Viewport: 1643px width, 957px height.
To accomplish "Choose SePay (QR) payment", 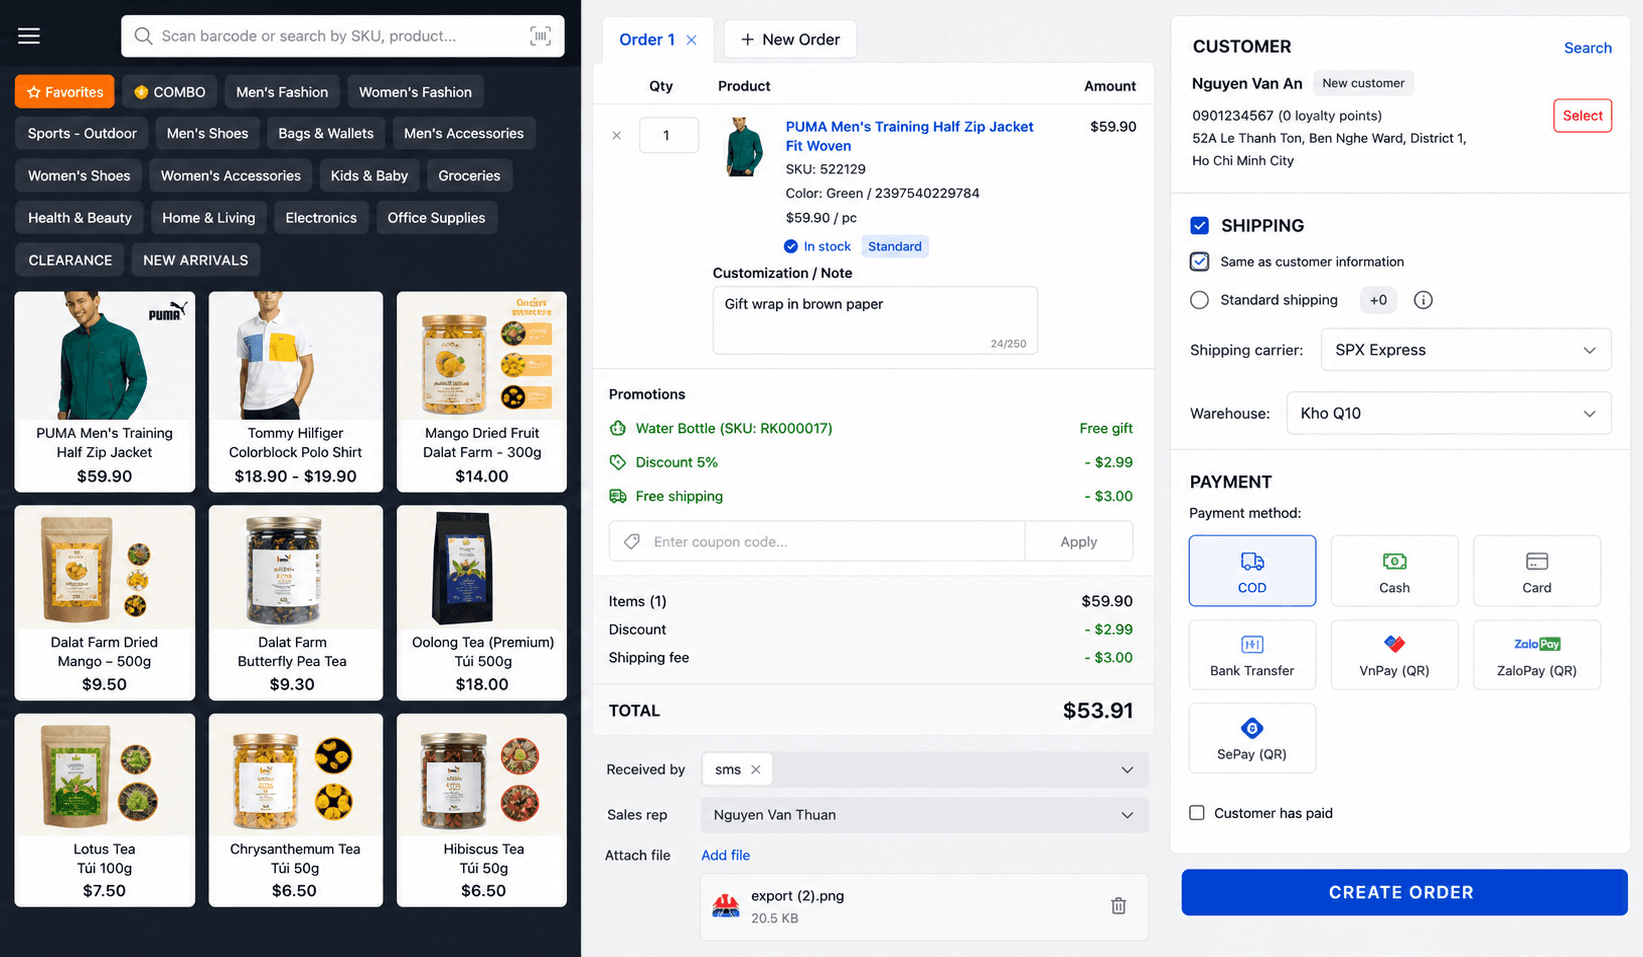I will pos(1252,738).
